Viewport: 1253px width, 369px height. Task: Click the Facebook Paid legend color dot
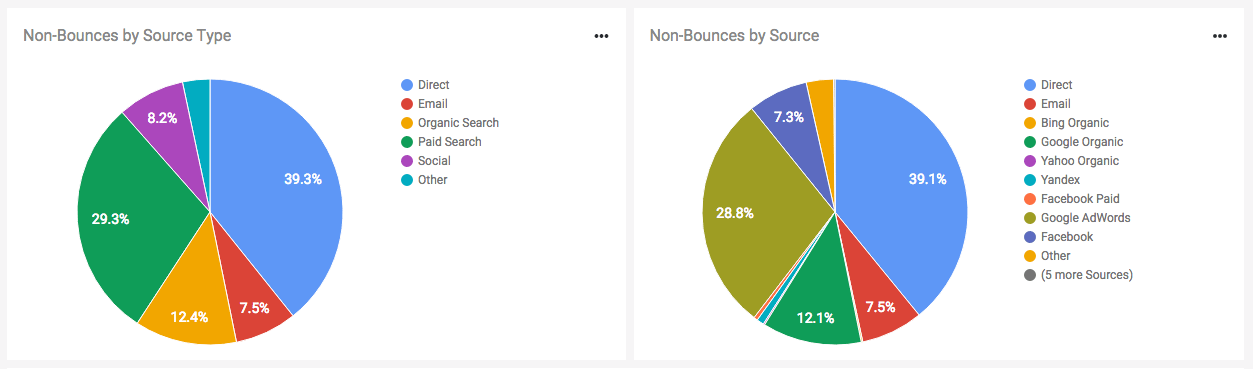(x=1030, y=199)
